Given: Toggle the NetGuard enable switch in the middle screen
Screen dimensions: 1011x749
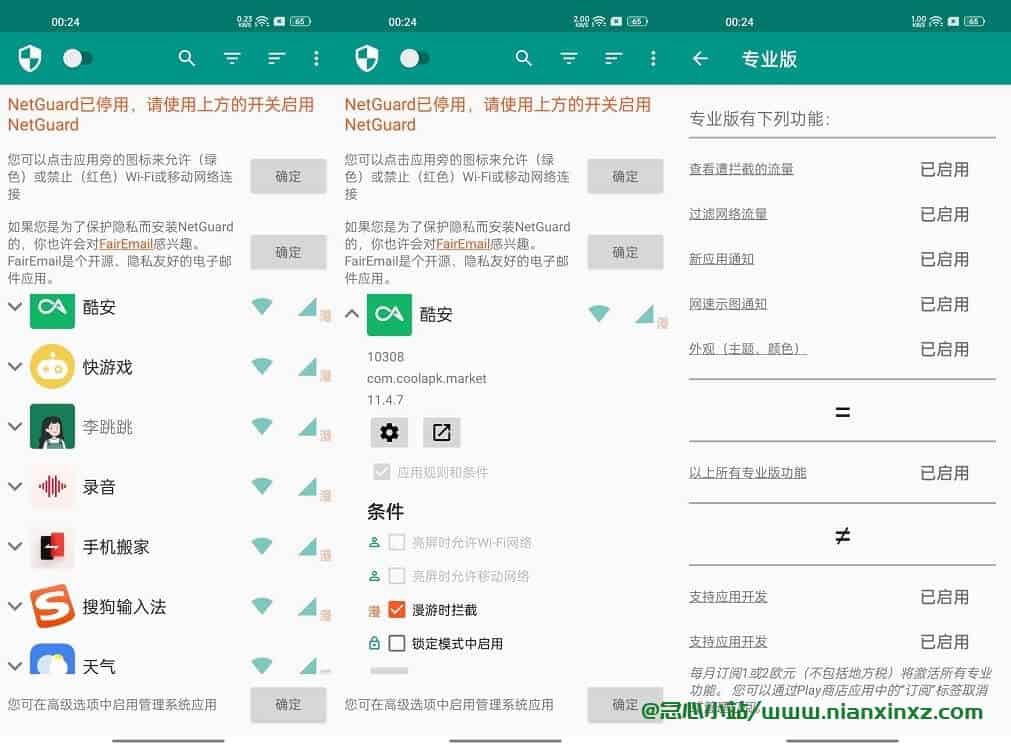Looking at the screenshot, I should (x=414, y=59).
